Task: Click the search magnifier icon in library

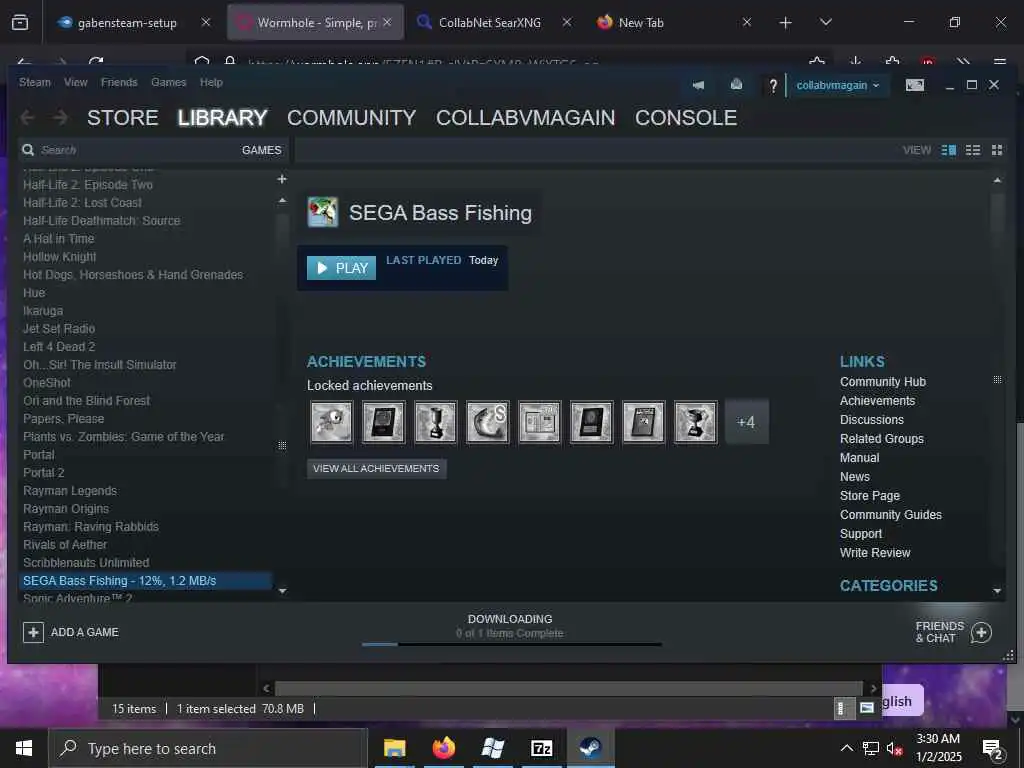Action: tap(28, 150)
